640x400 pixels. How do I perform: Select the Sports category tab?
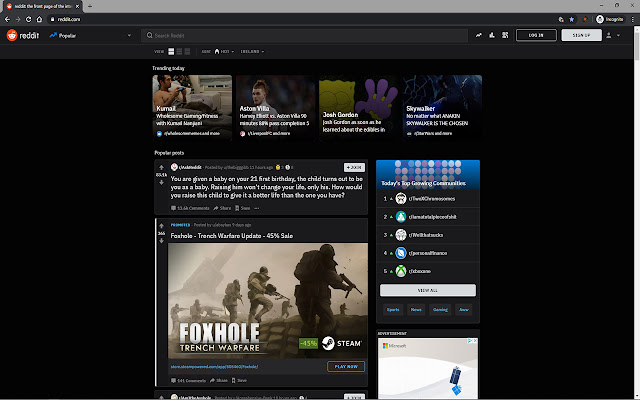(x=393, y=309)
